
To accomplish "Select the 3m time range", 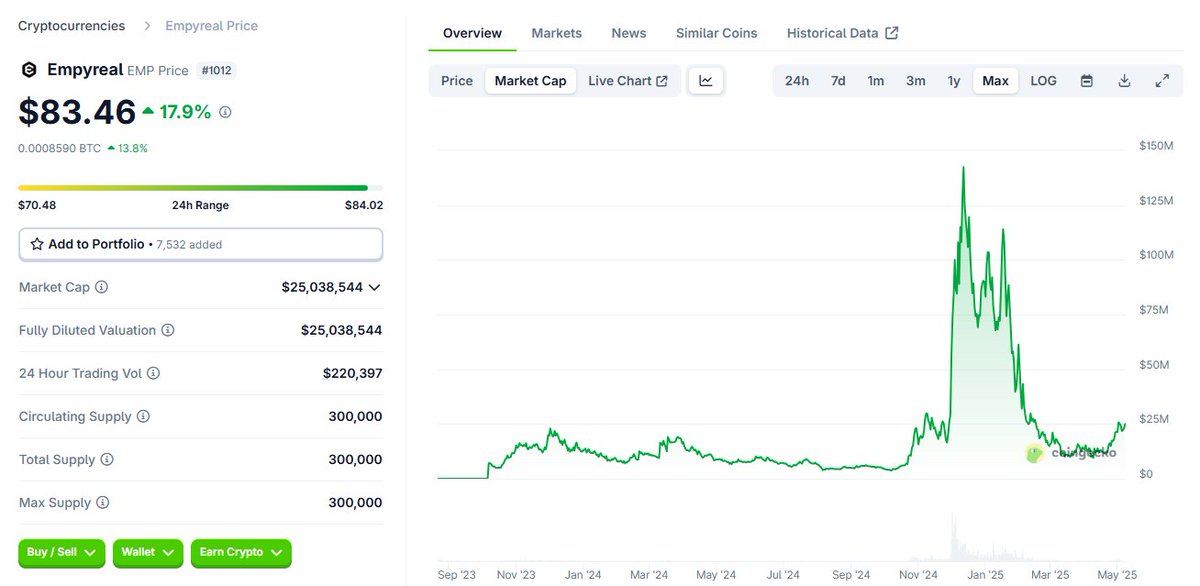I will point(916,81).
